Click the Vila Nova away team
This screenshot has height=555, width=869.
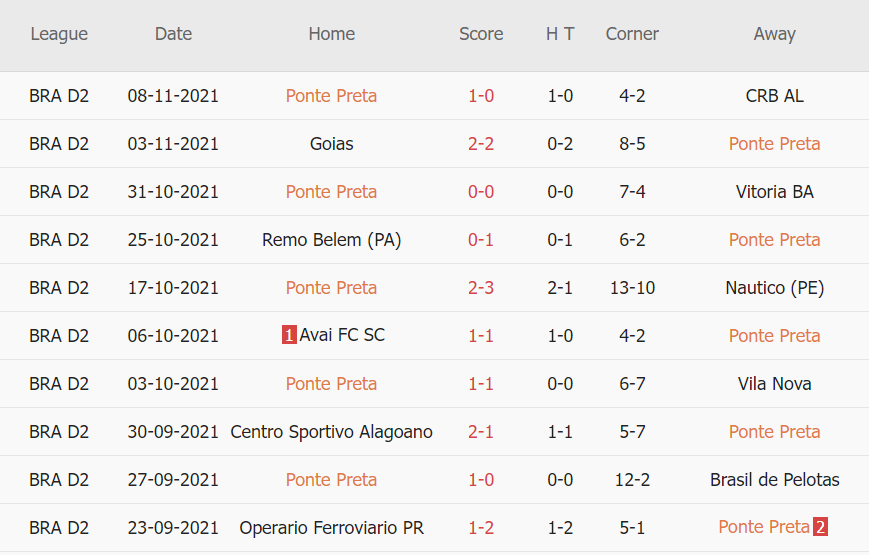(x=774, y=384)
